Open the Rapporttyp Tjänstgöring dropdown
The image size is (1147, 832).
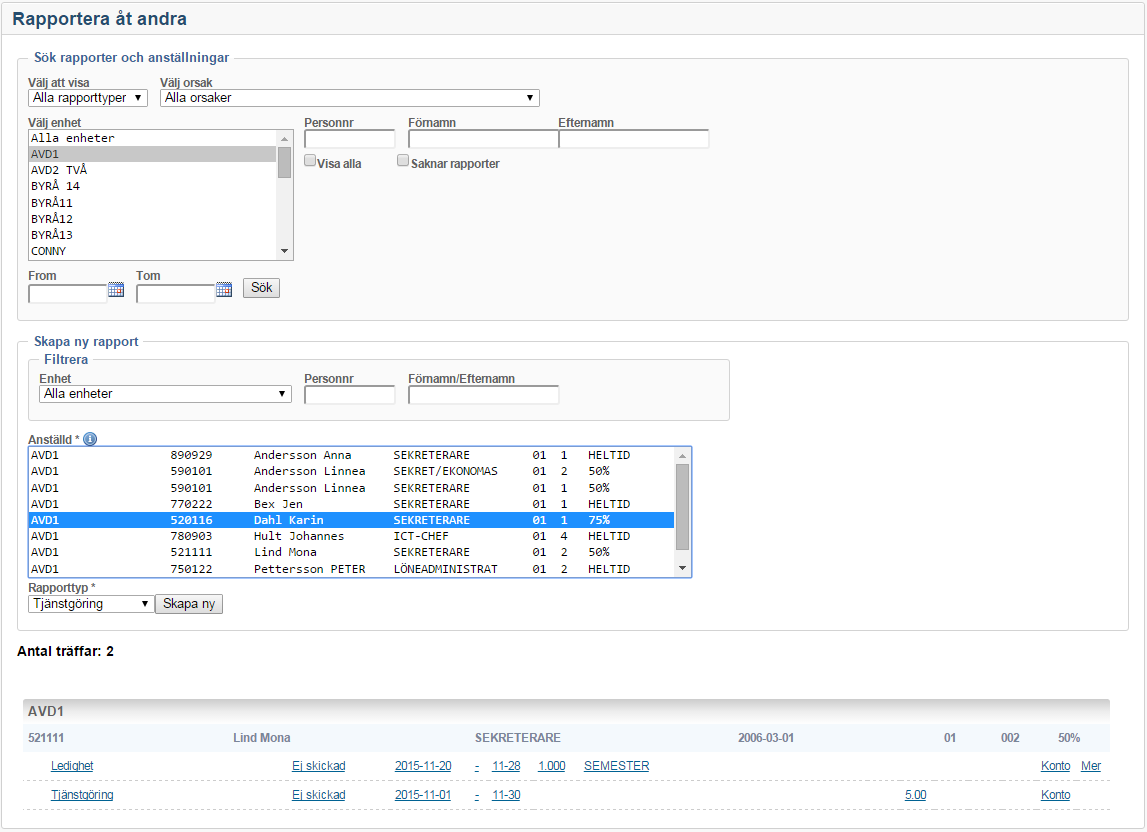coord(91,604)
